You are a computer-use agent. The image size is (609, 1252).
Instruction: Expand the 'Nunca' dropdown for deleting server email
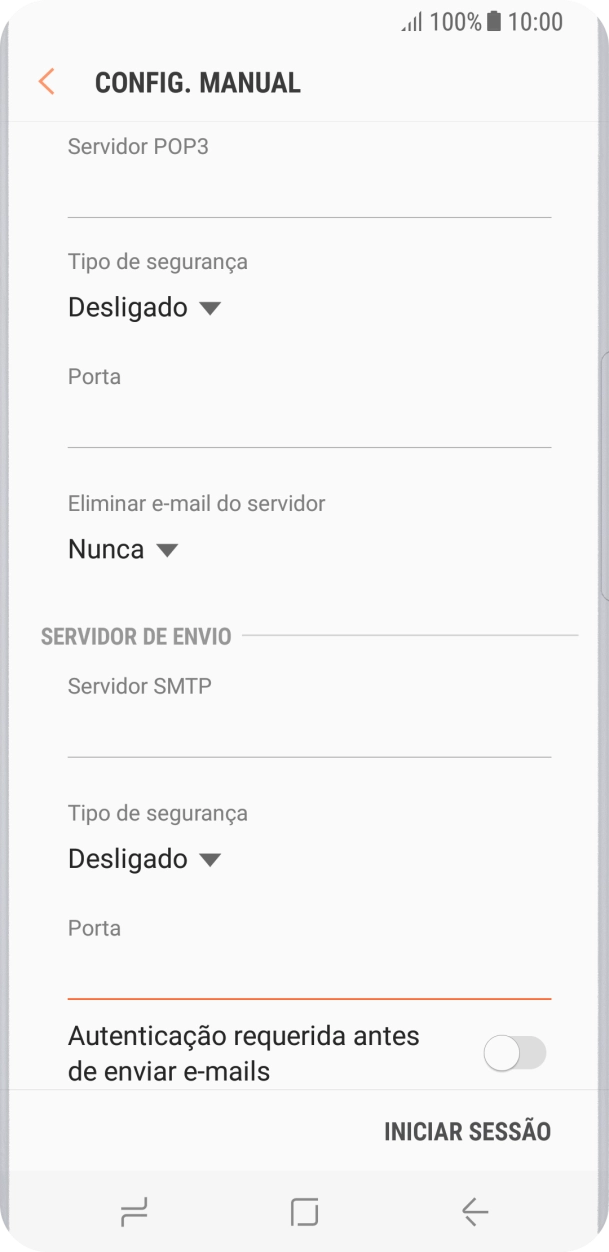123,549
